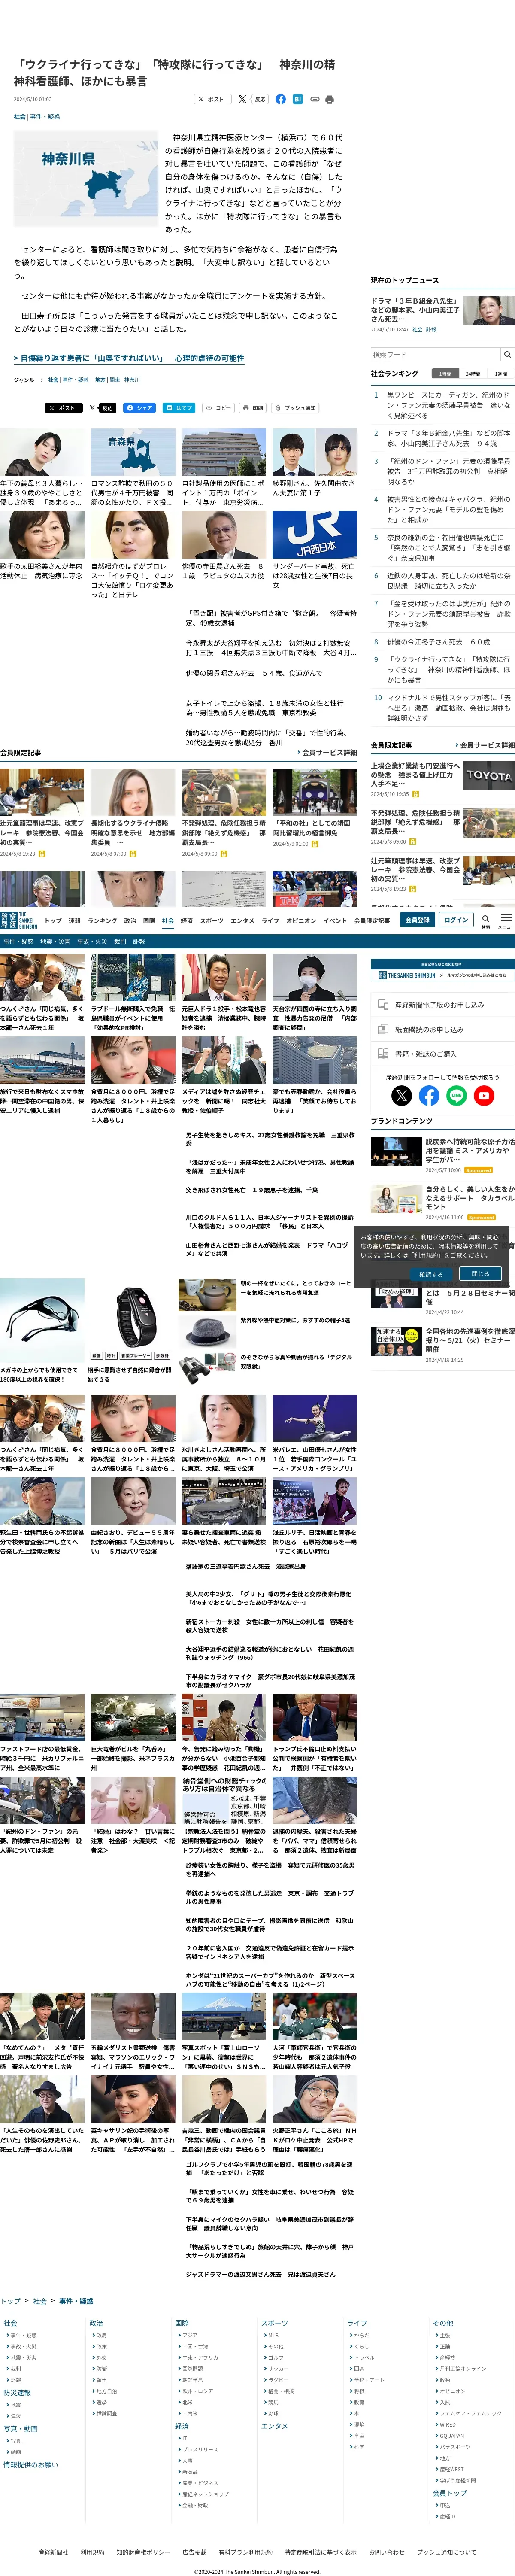The height and width of the screenshot is (2576, 515).
Task: Open 経済 in the navigation bar
Action: pos(187,920)
